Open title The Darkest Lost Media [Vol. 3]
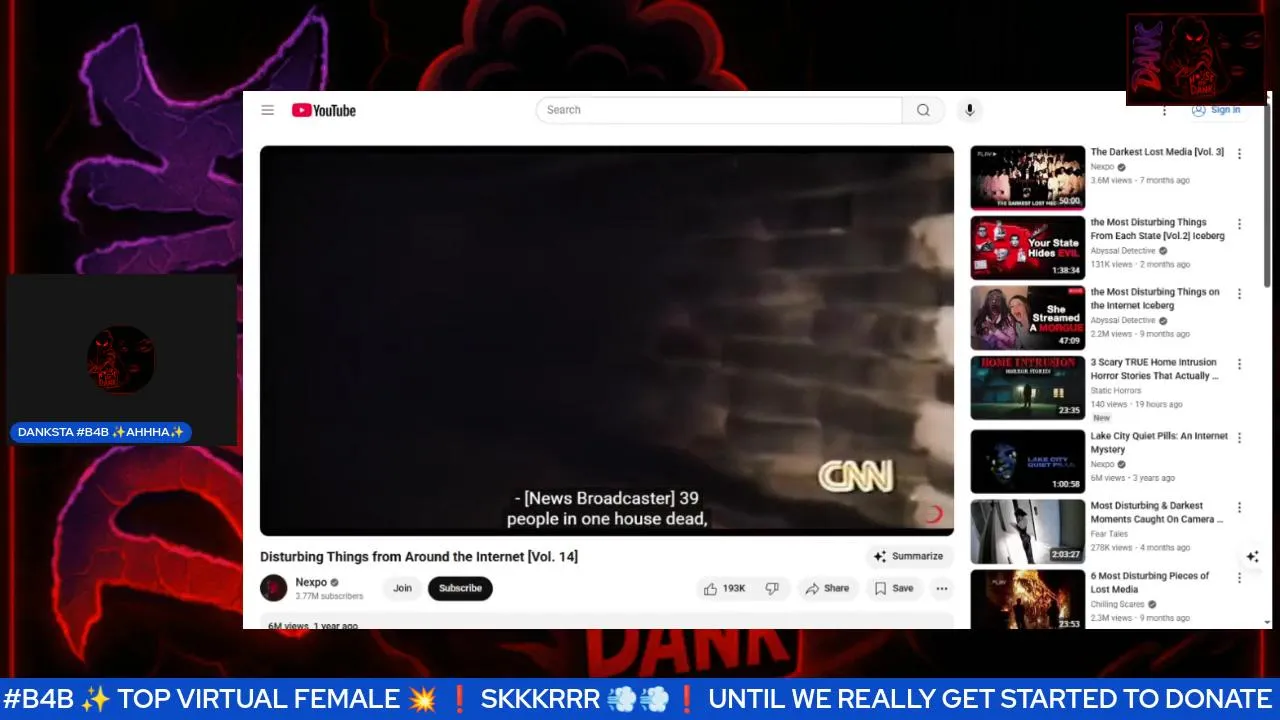Viewport: 1280px width, 720px height. click(1157, 152)
